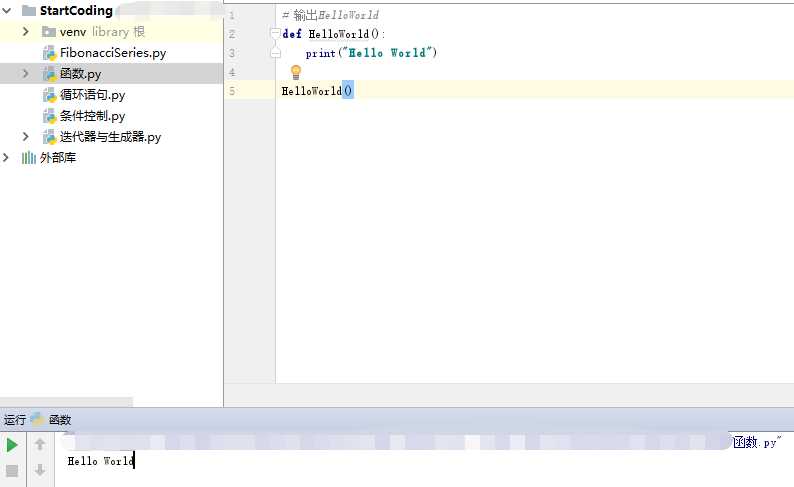Stop the running process button
This screenshot has width=794, height=487.
pyautogui.click(x=12, y=471)
